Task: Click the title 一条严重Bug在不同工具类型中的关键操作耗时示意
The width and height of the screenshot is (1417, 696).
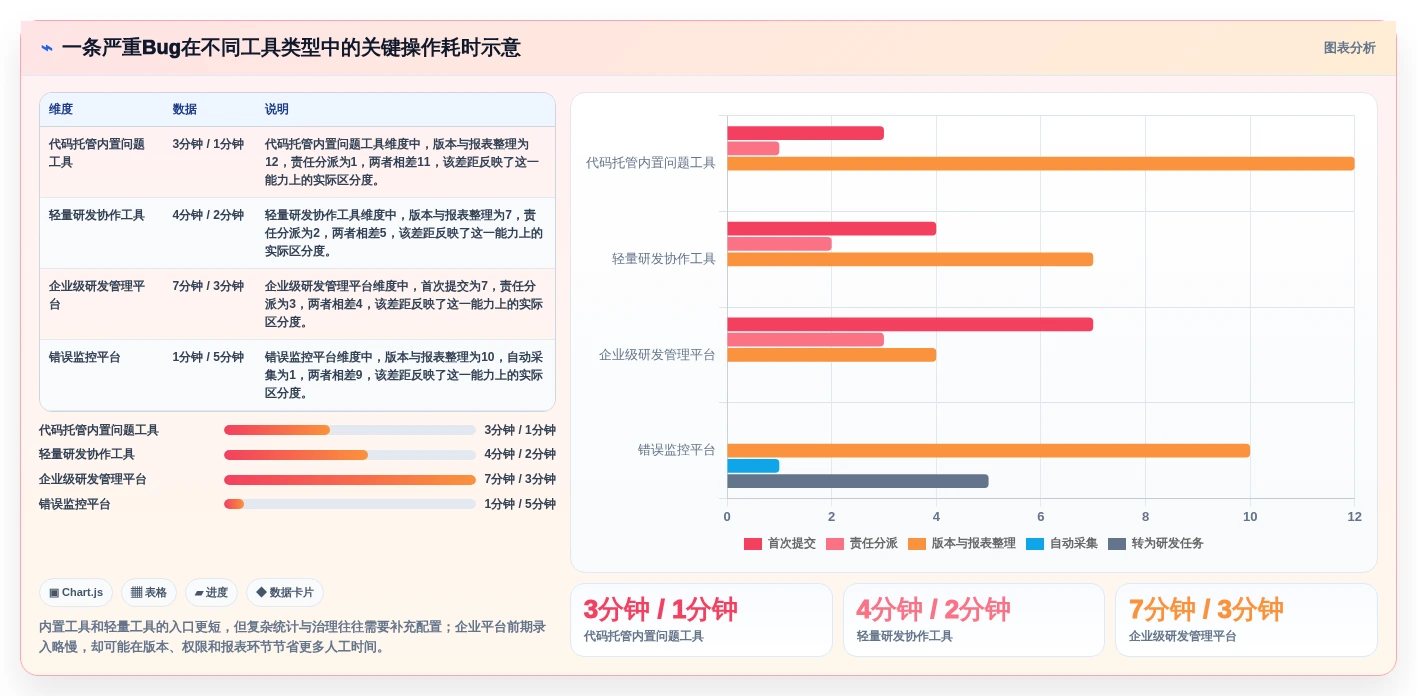Action: [x=291, y=48]
